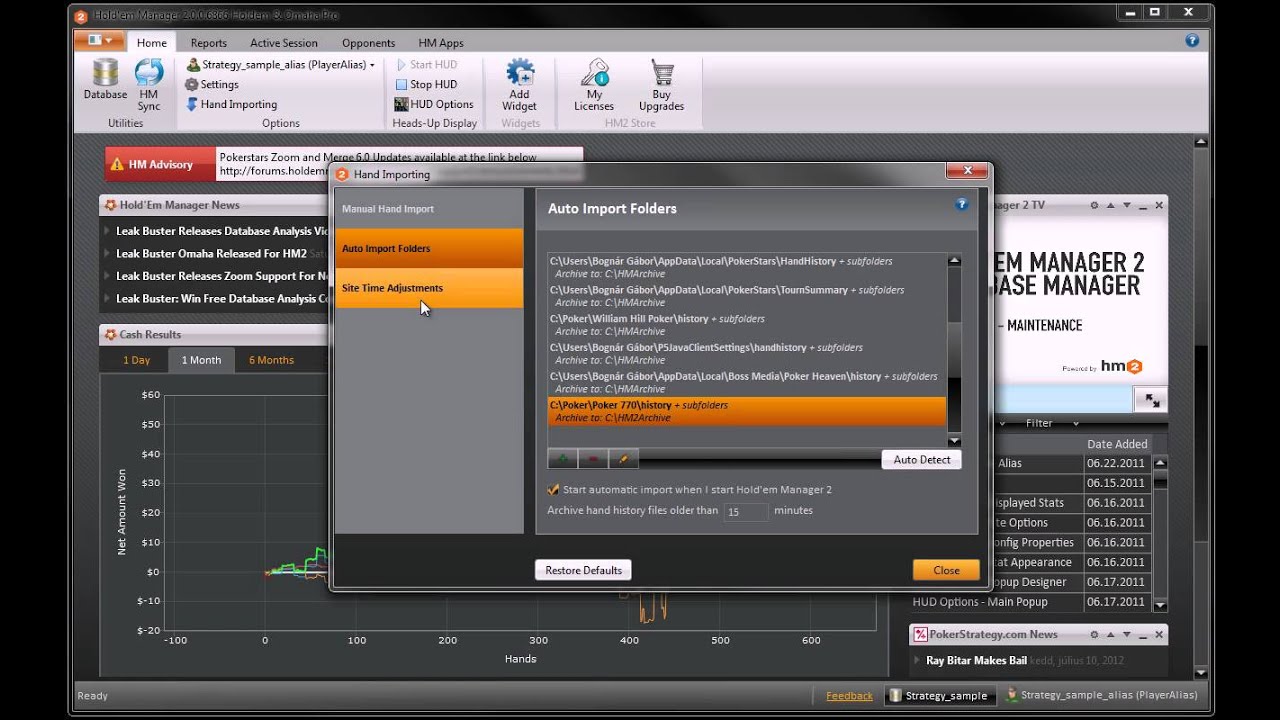Click the Auto Detect button

click(921, 459)
